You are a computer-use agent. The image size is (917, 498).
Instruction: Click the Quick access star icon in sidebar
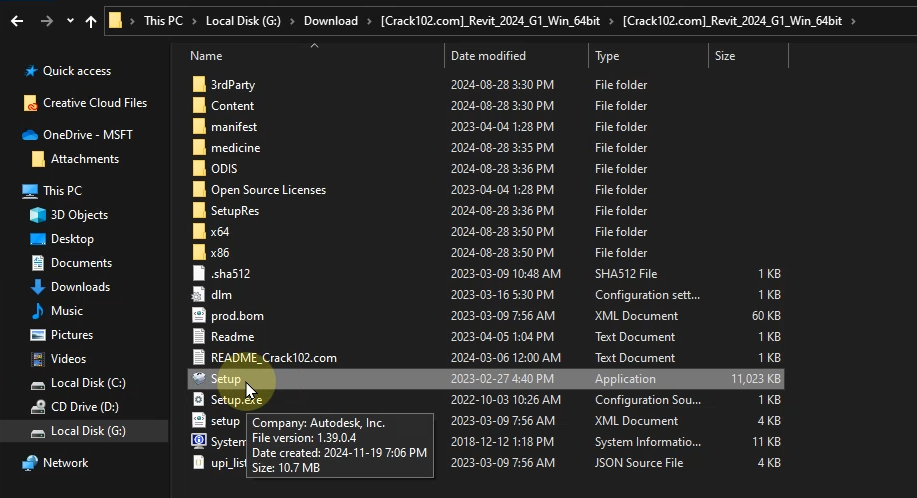30,71
